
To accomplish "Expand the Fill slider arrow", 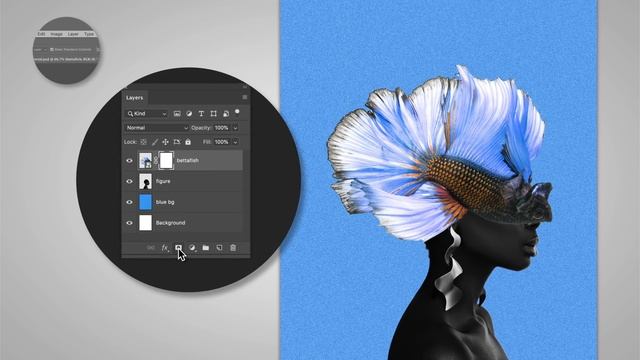I will point(236,142).
